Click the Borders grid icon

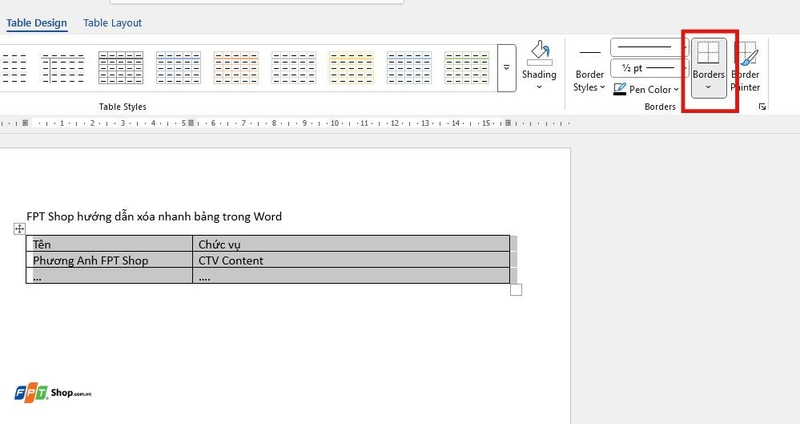(709, 53)
